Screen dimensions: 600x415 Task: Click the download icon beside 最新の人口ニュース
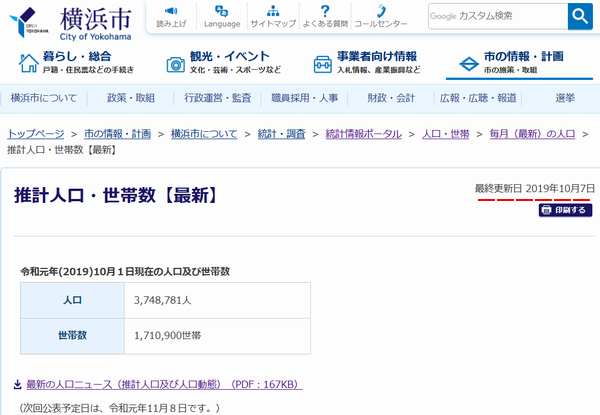tap(17, 384)
